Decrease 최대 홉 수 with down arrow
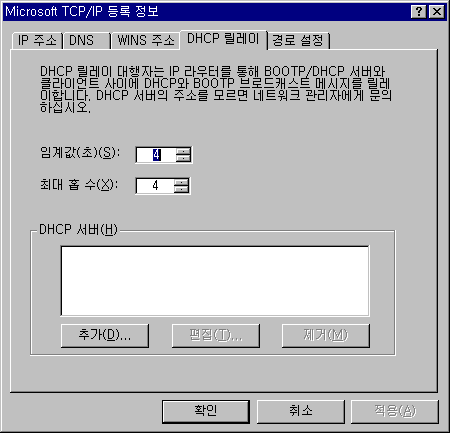 (181, 189)
